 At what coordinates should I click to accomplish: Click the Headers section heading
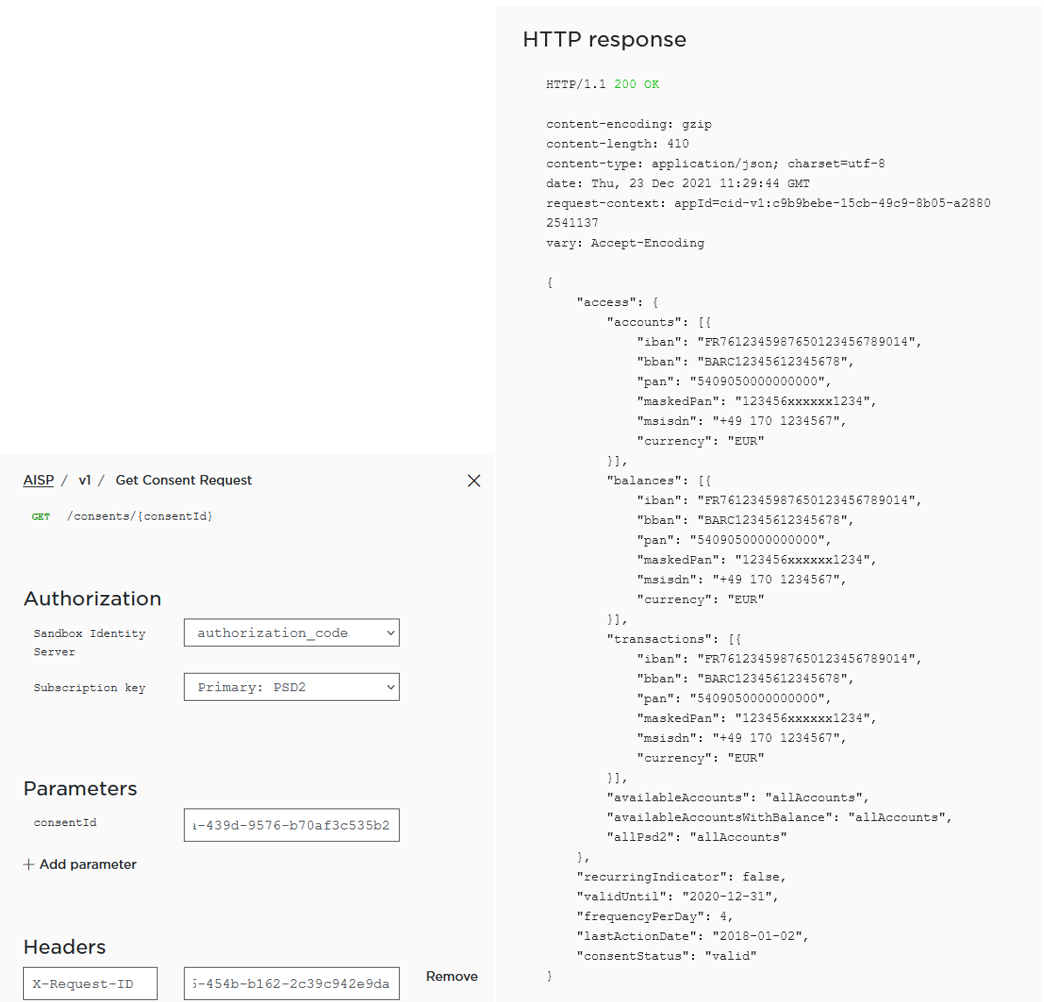point(64,947)
